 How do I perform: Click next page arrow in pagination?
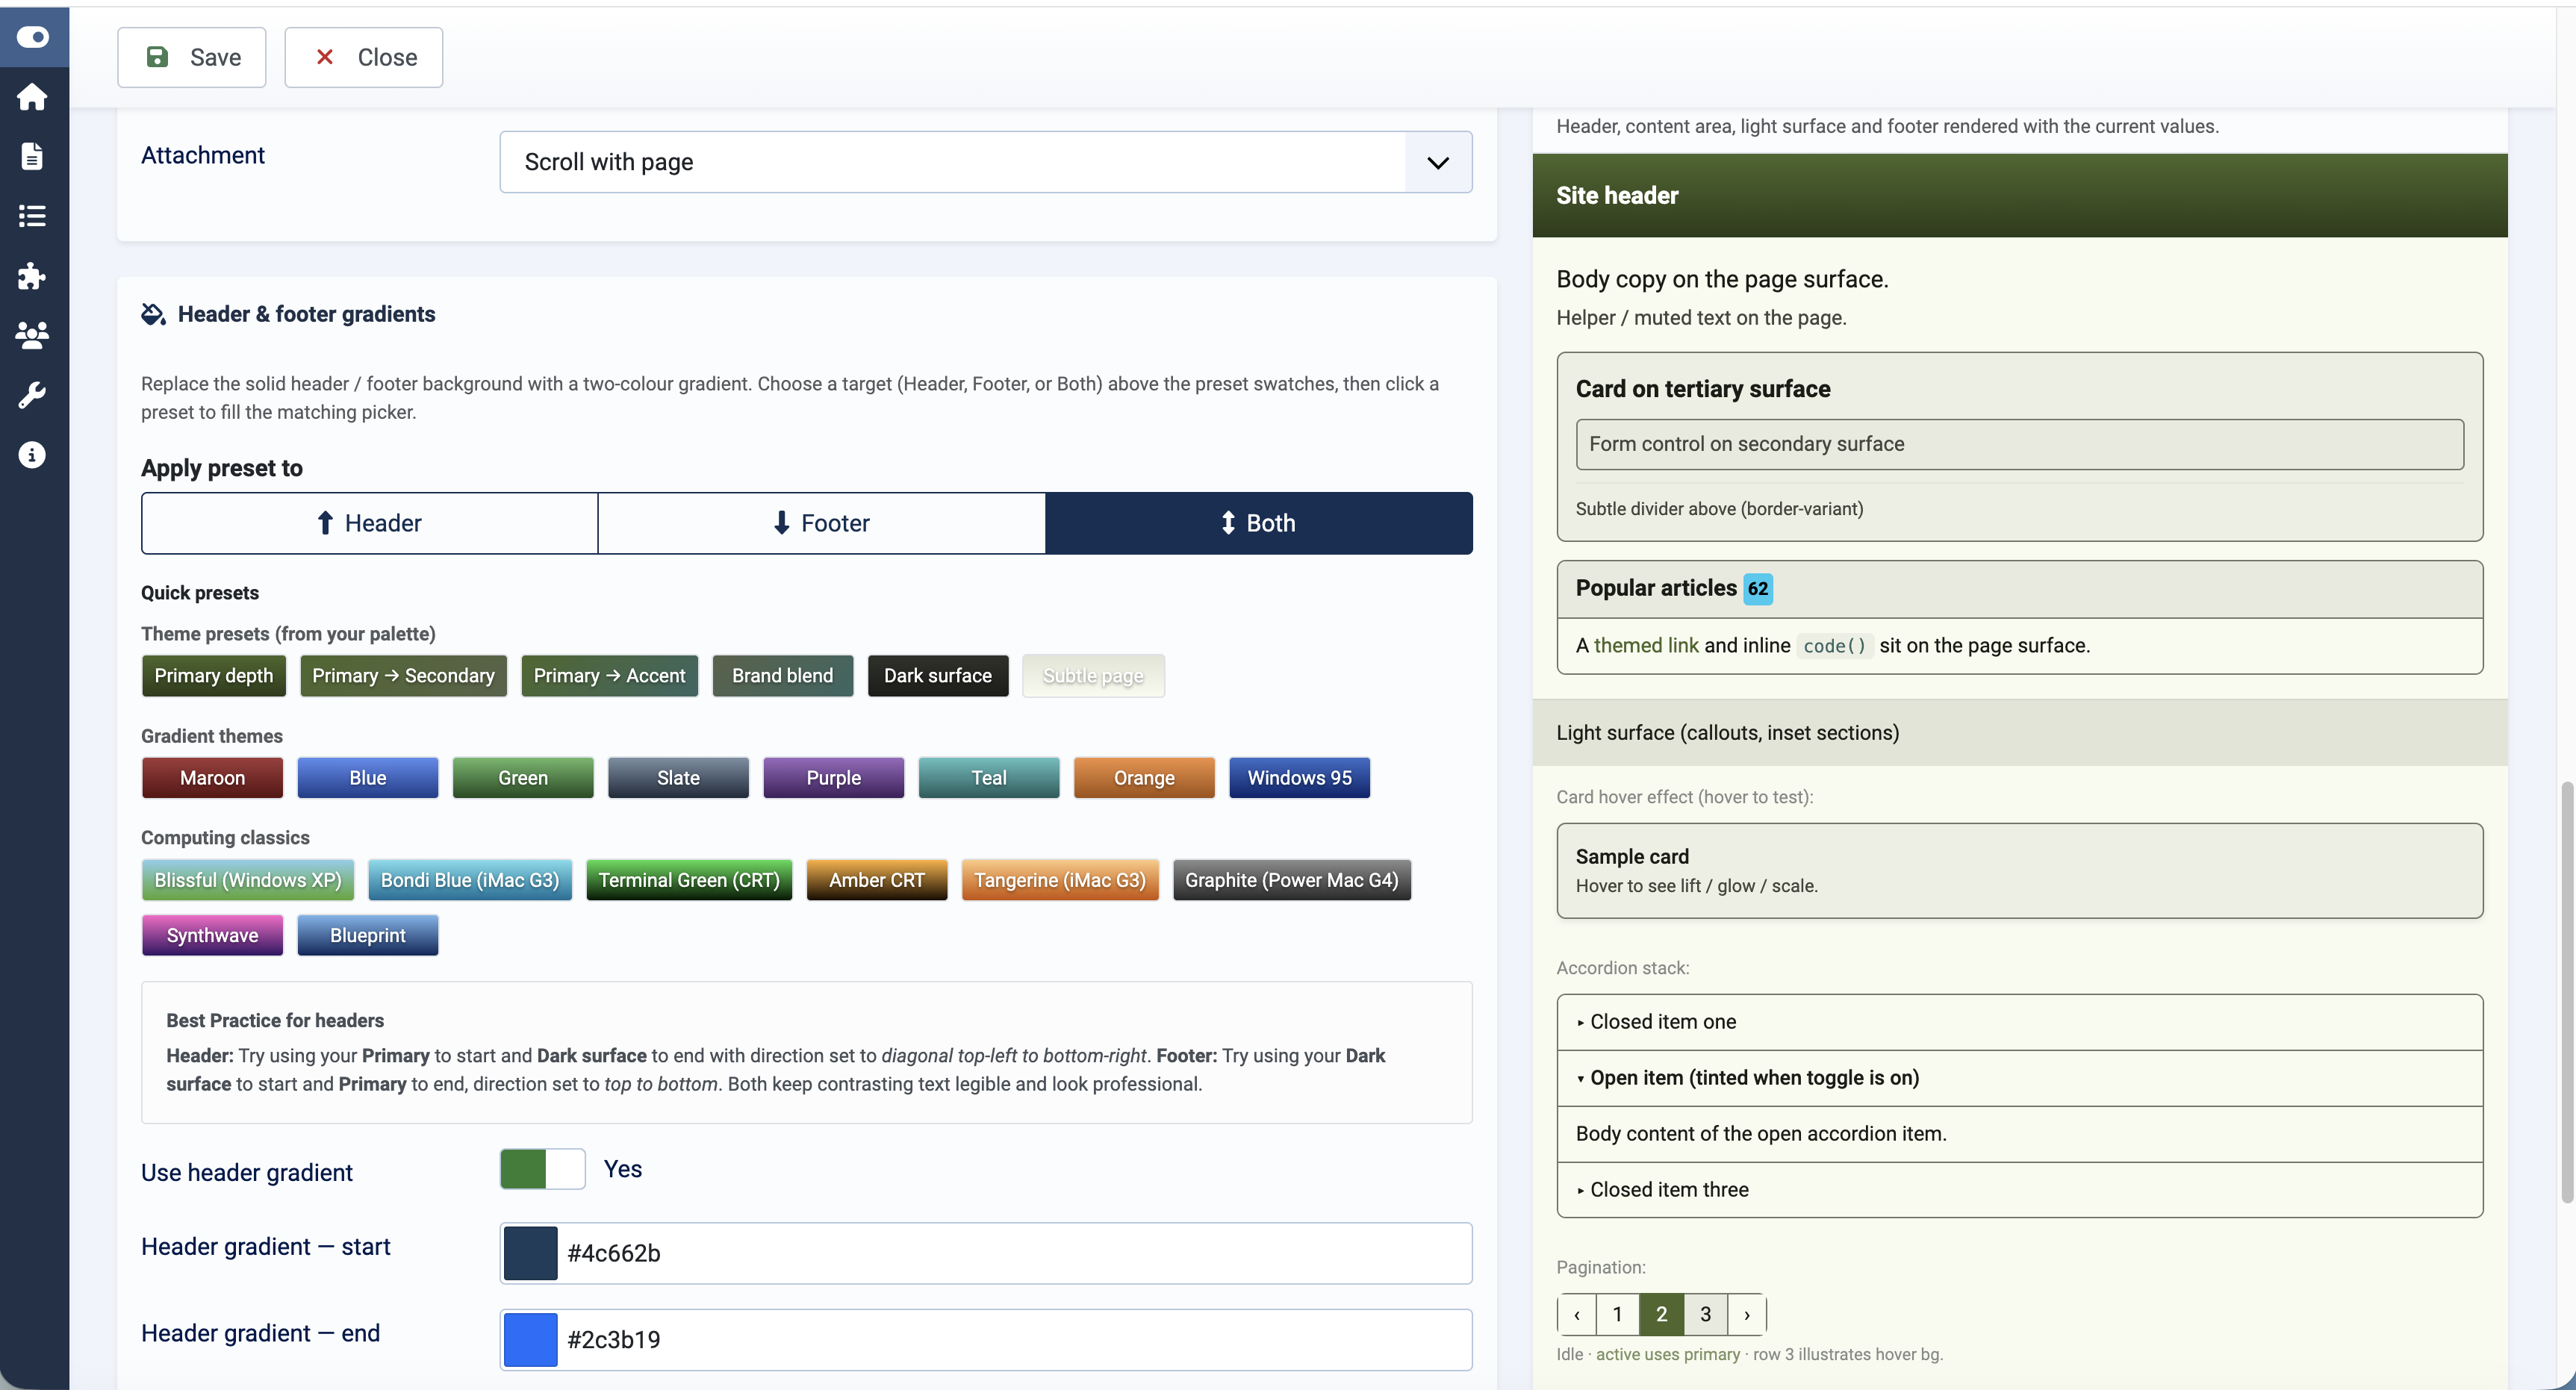tap(1747, 1314)
